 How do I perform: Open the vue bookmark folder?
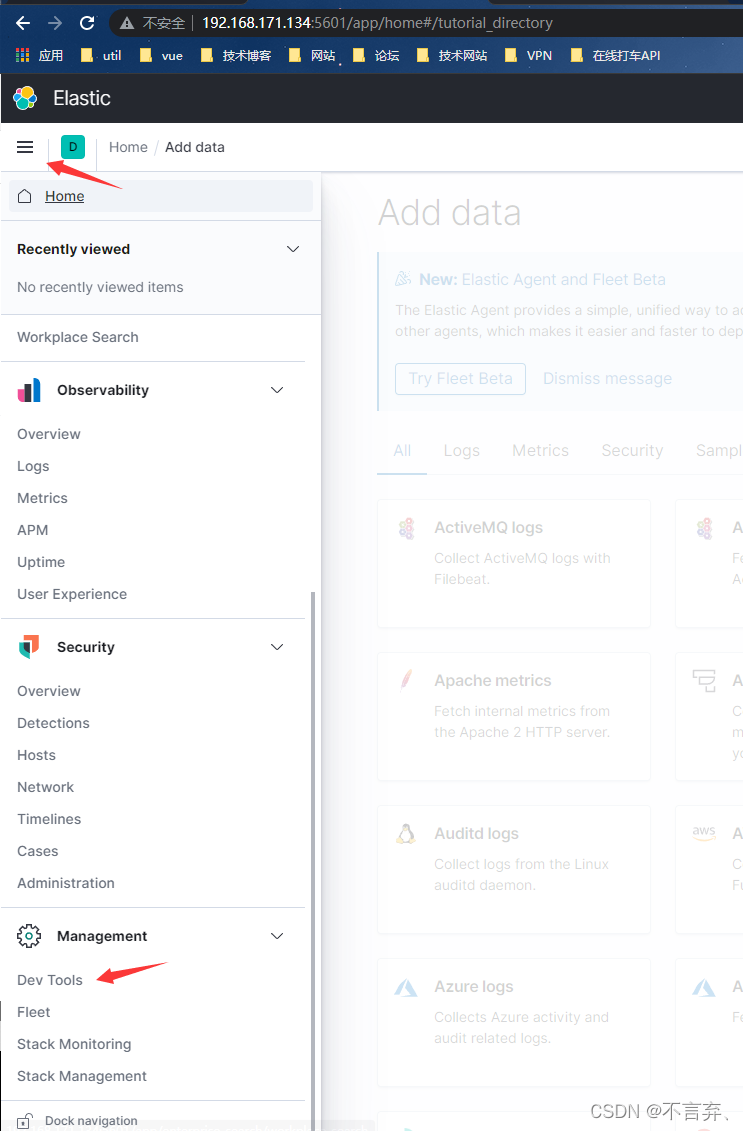click(161, 56)
